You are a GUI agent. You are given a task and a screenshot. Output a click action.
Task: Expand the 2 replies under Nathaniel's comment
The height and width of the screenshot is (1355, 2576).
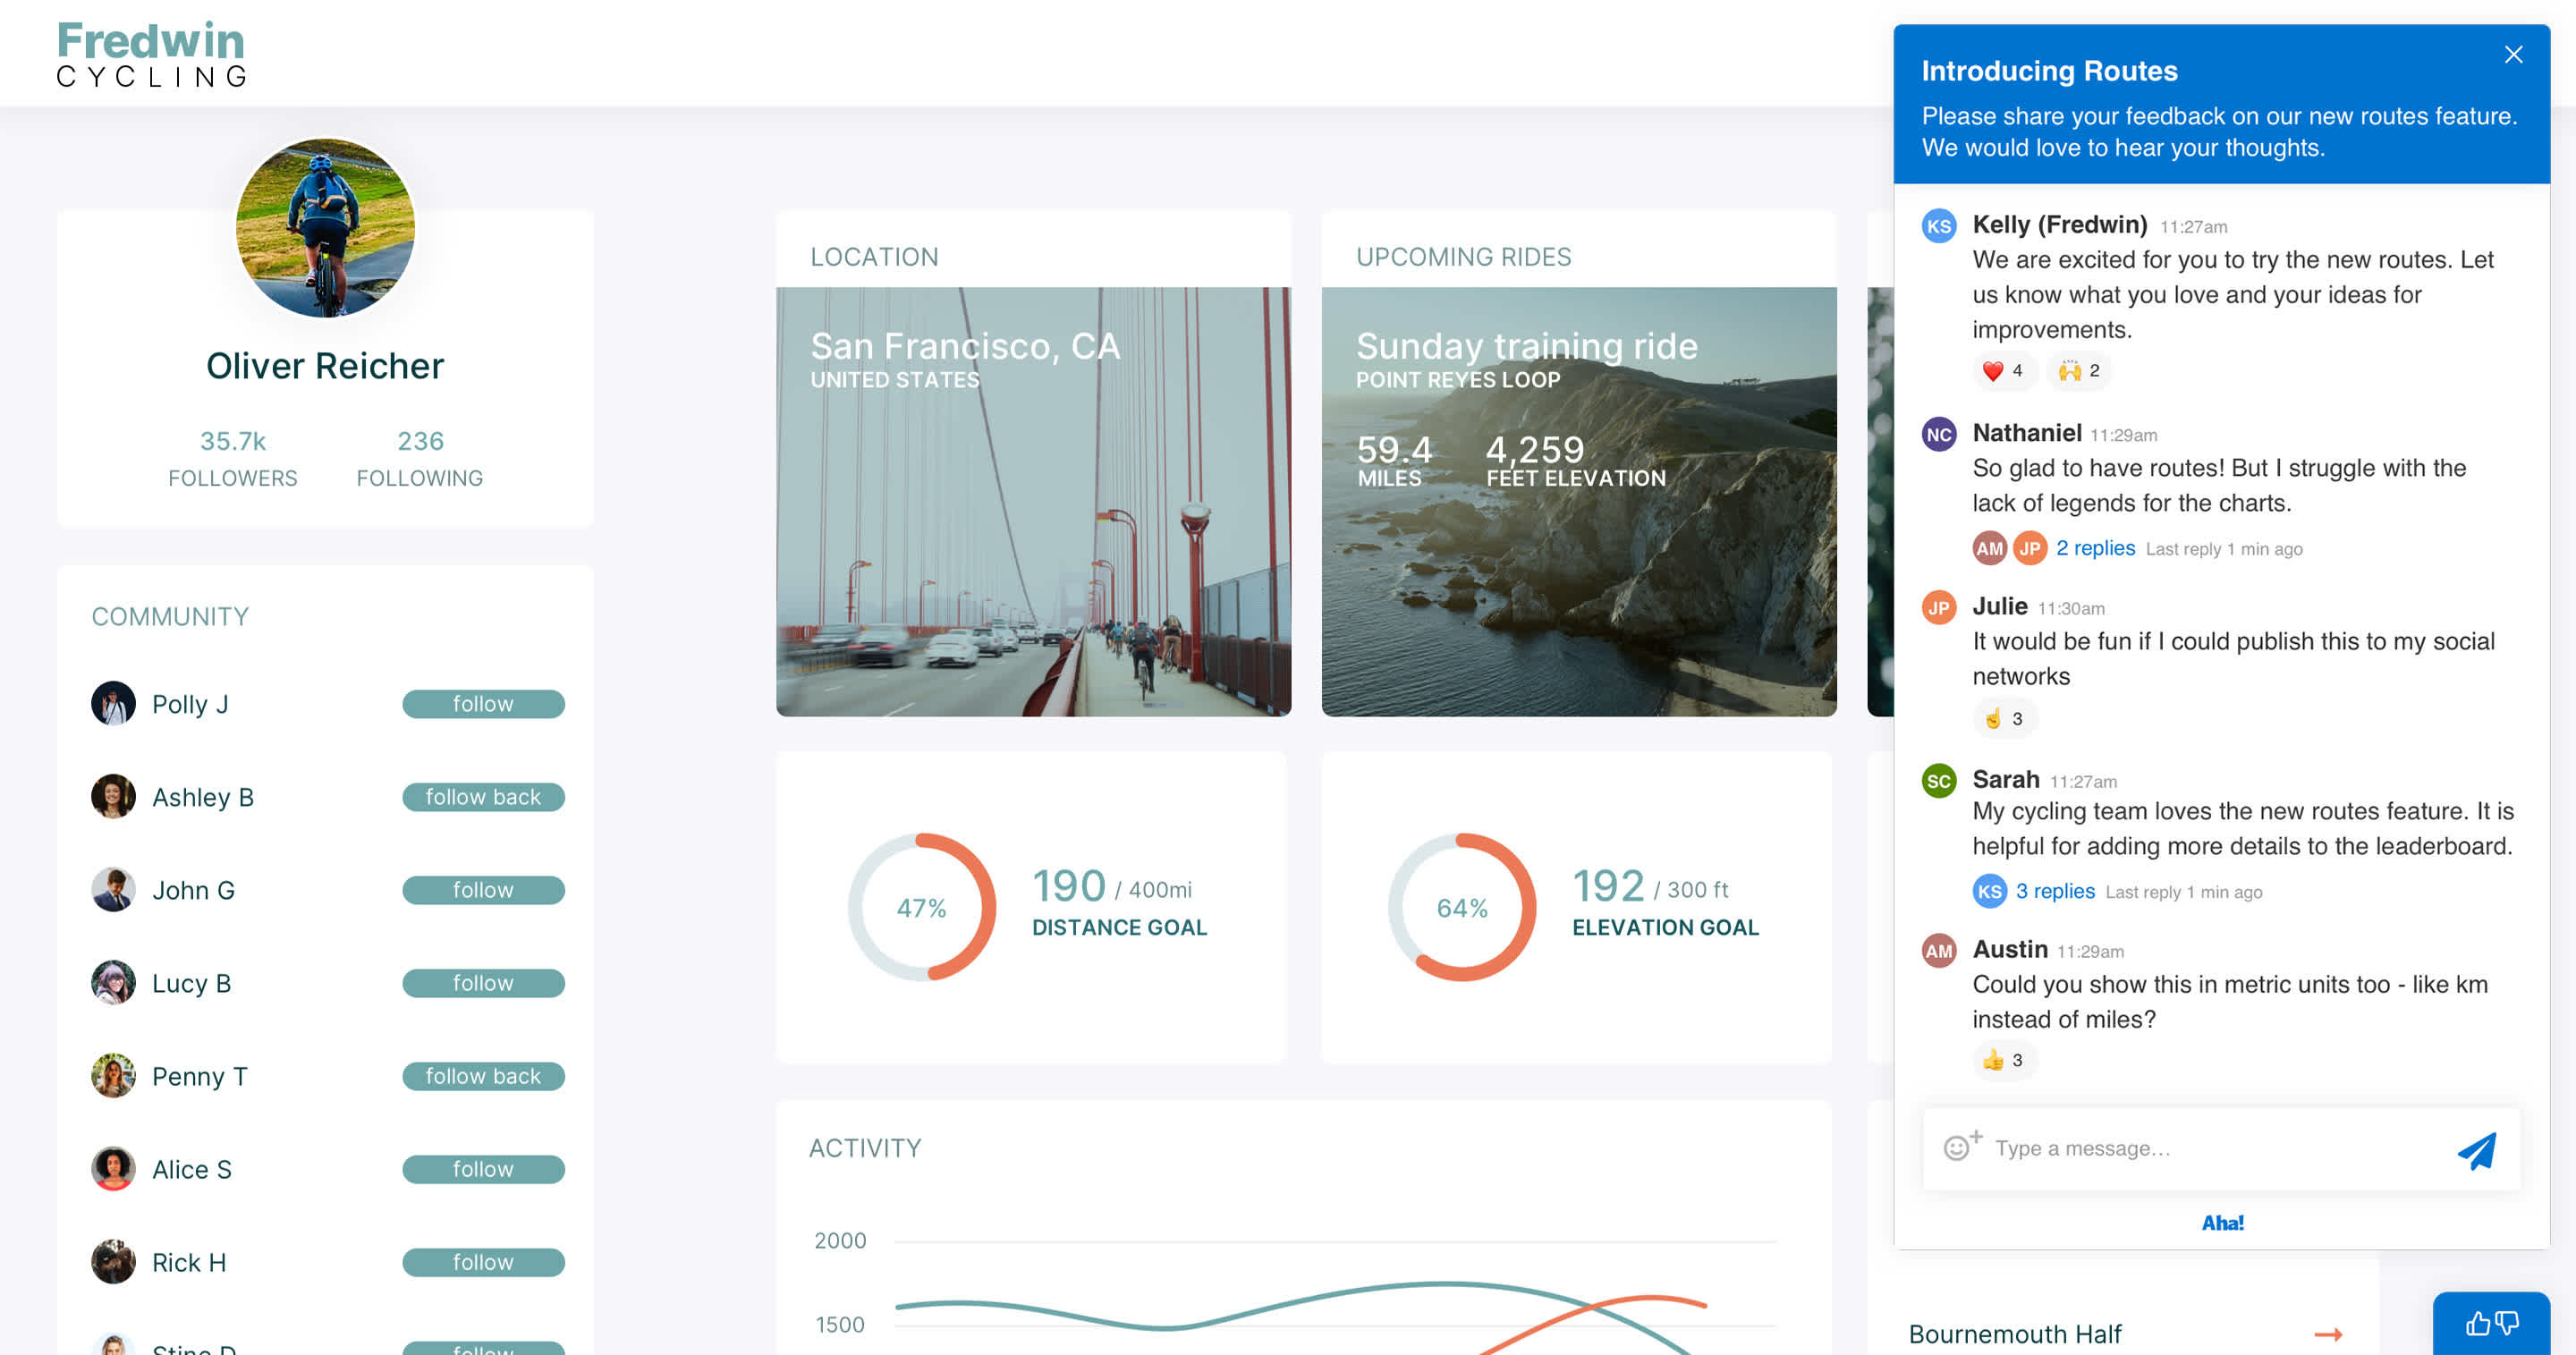[2095, 548]
